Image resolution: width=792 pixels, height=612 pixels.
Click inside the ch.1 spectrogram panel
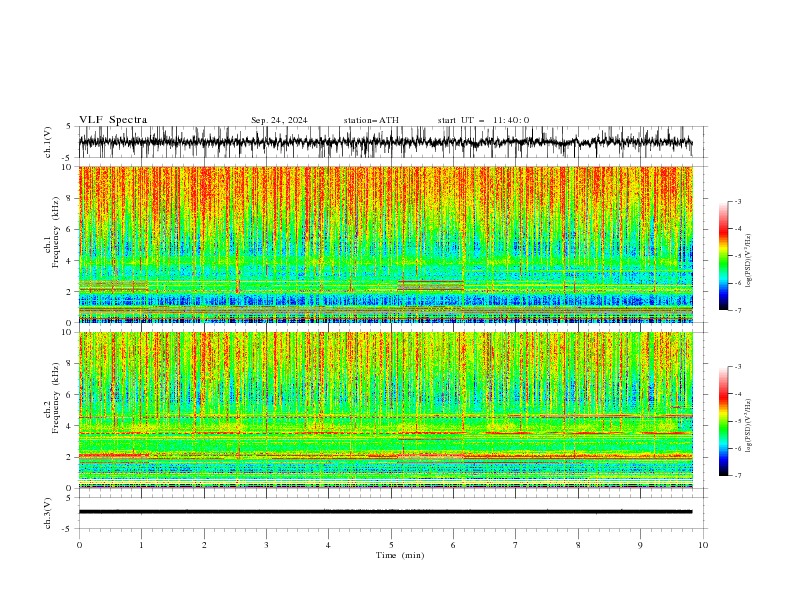tap(385, 244)
